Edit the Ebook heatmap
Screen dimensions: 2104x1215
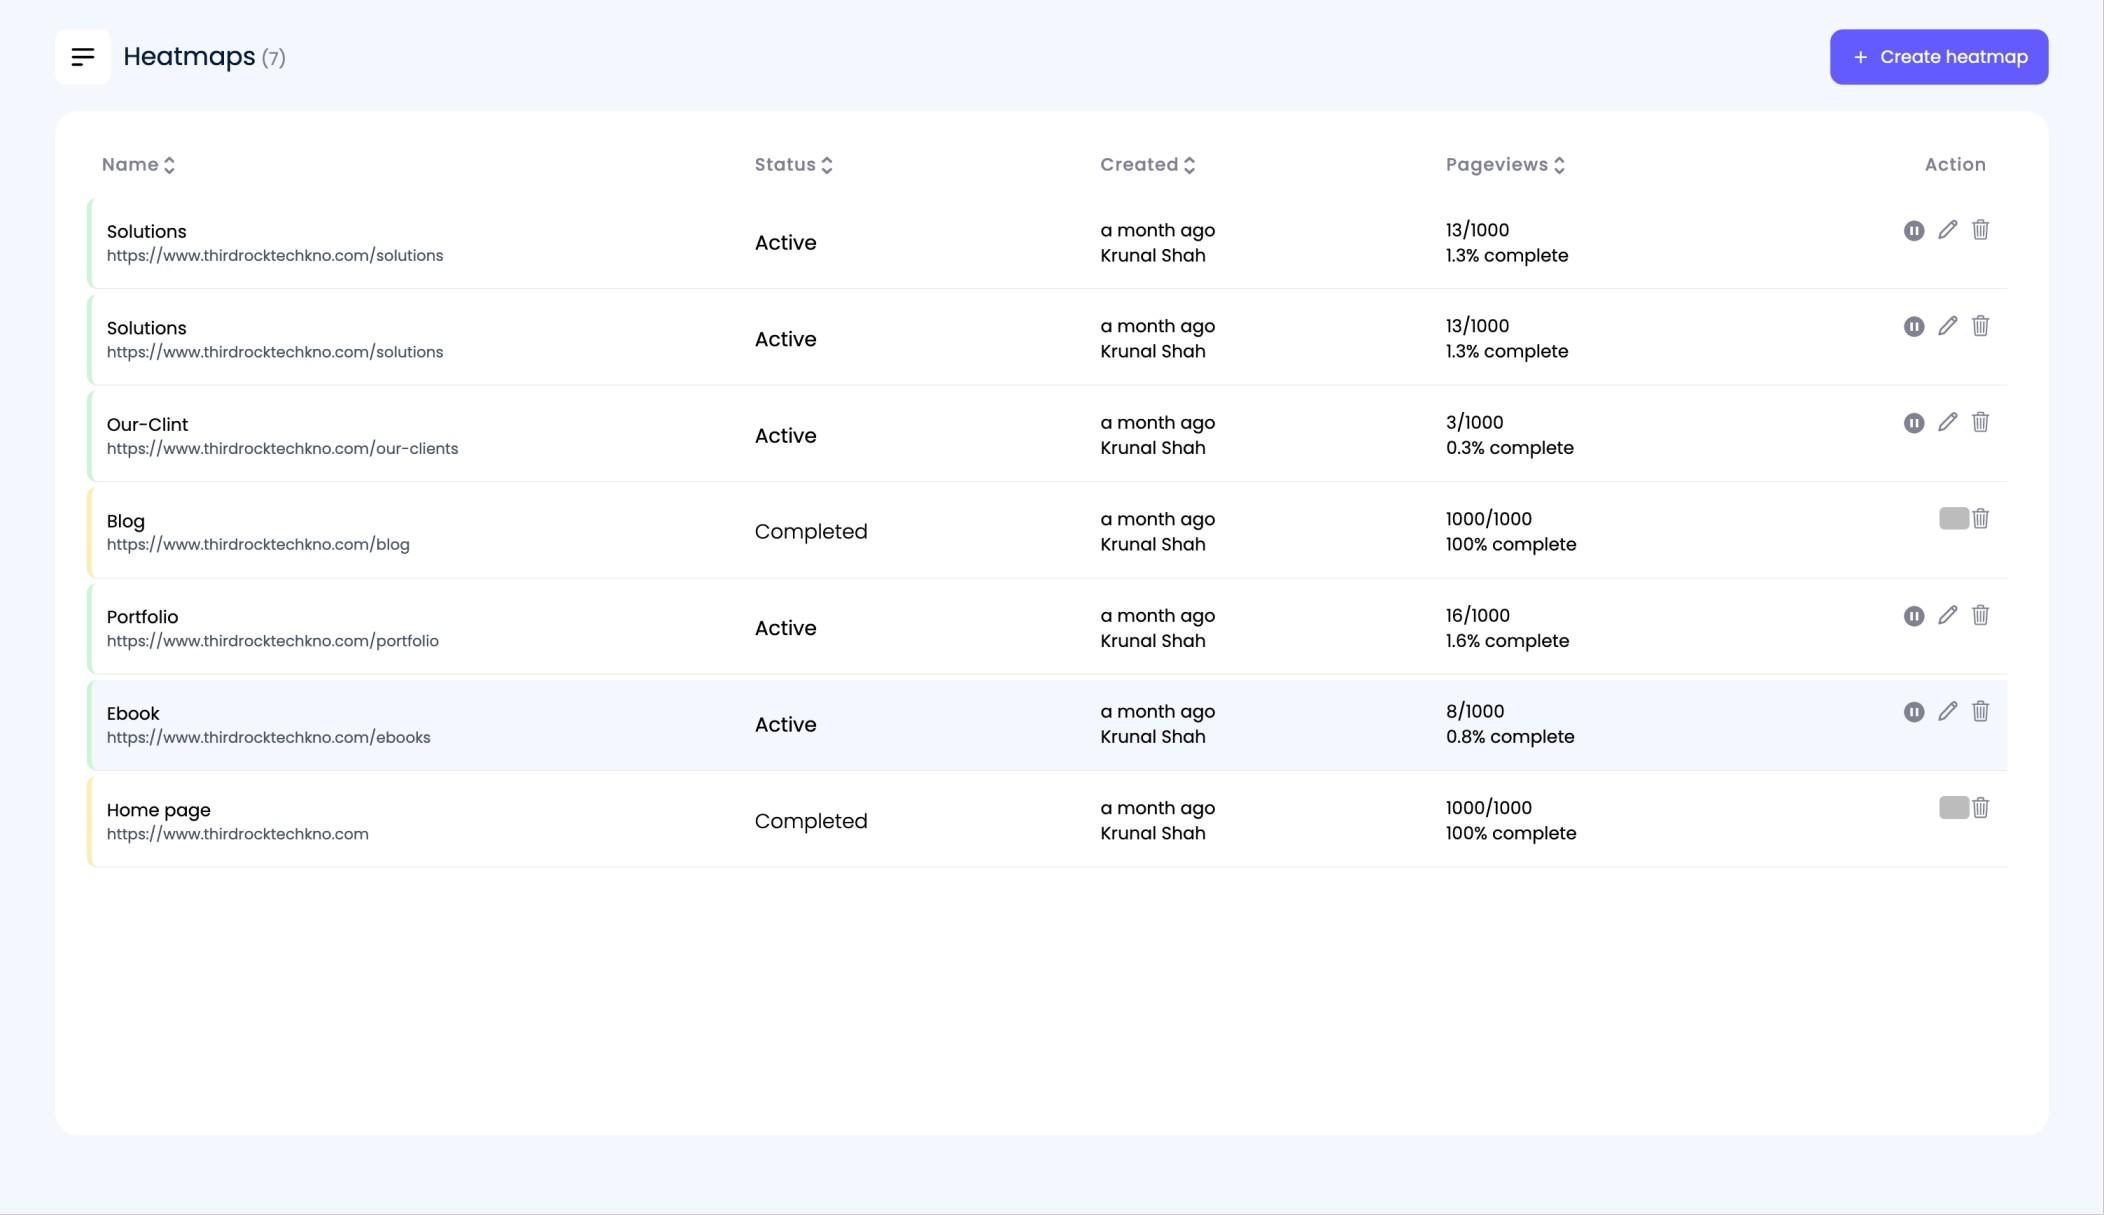1947,711
